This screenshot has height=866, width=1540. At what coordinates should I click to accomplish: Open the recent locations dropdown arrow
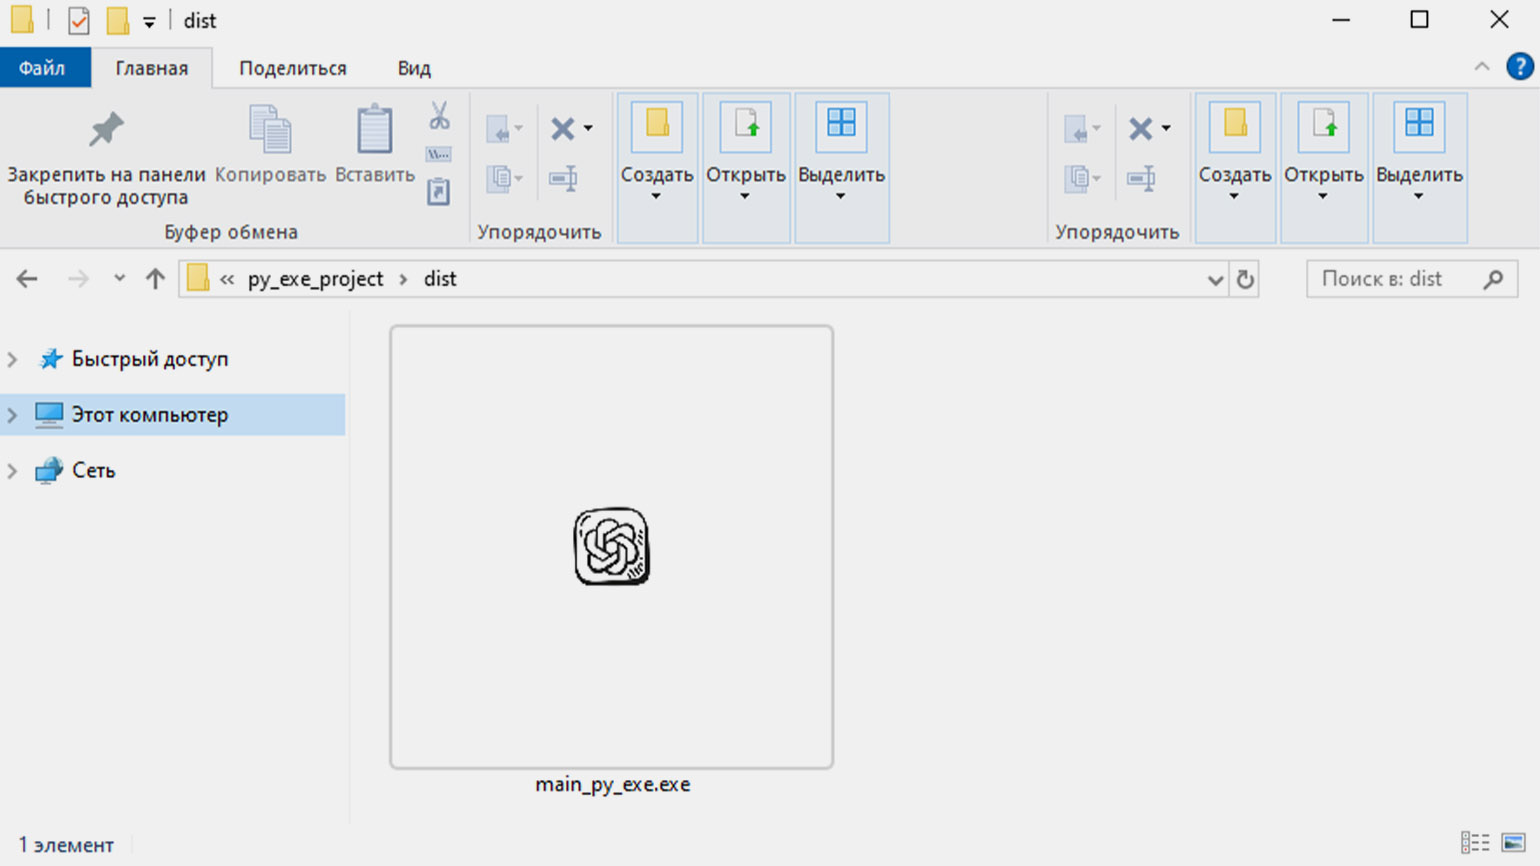click(x=119, y=278)
